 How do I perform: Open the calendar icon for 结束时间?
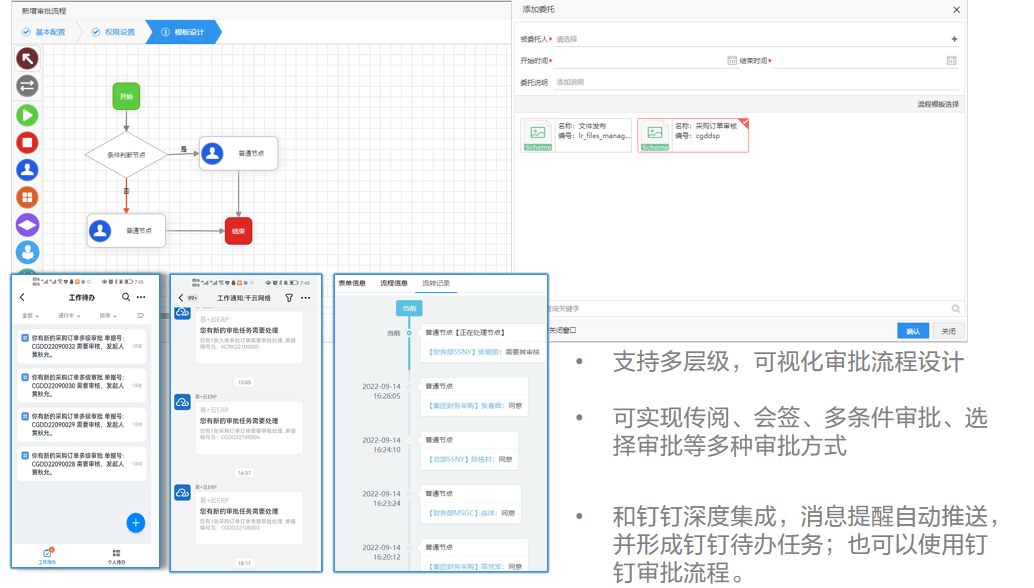pos(951,61)
